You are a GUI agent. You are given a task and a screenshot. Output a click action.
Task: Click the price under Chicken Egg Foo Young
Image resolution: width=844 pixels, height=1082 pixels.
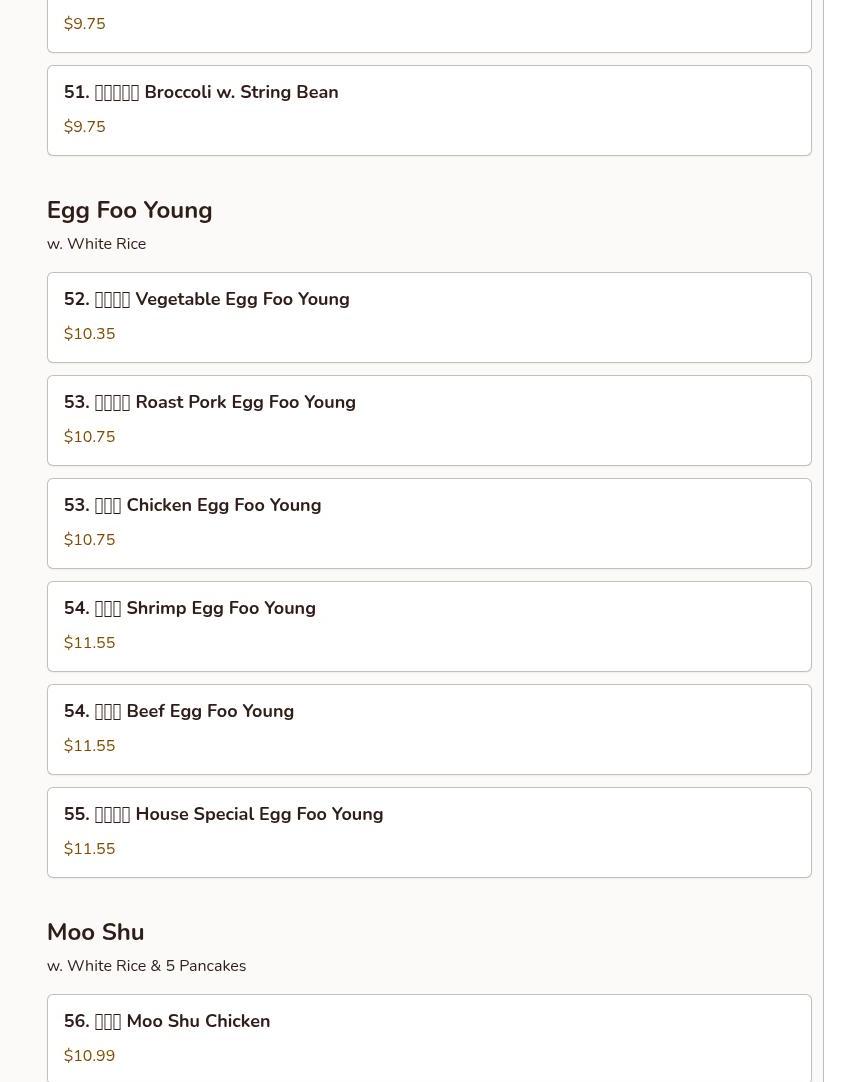point(90,540)
